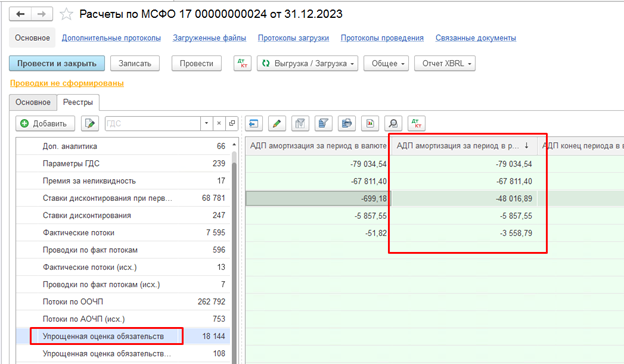The image size is (624, 364).
Task: Select Доп. аналитика registry row
Action: pos(123,146)
